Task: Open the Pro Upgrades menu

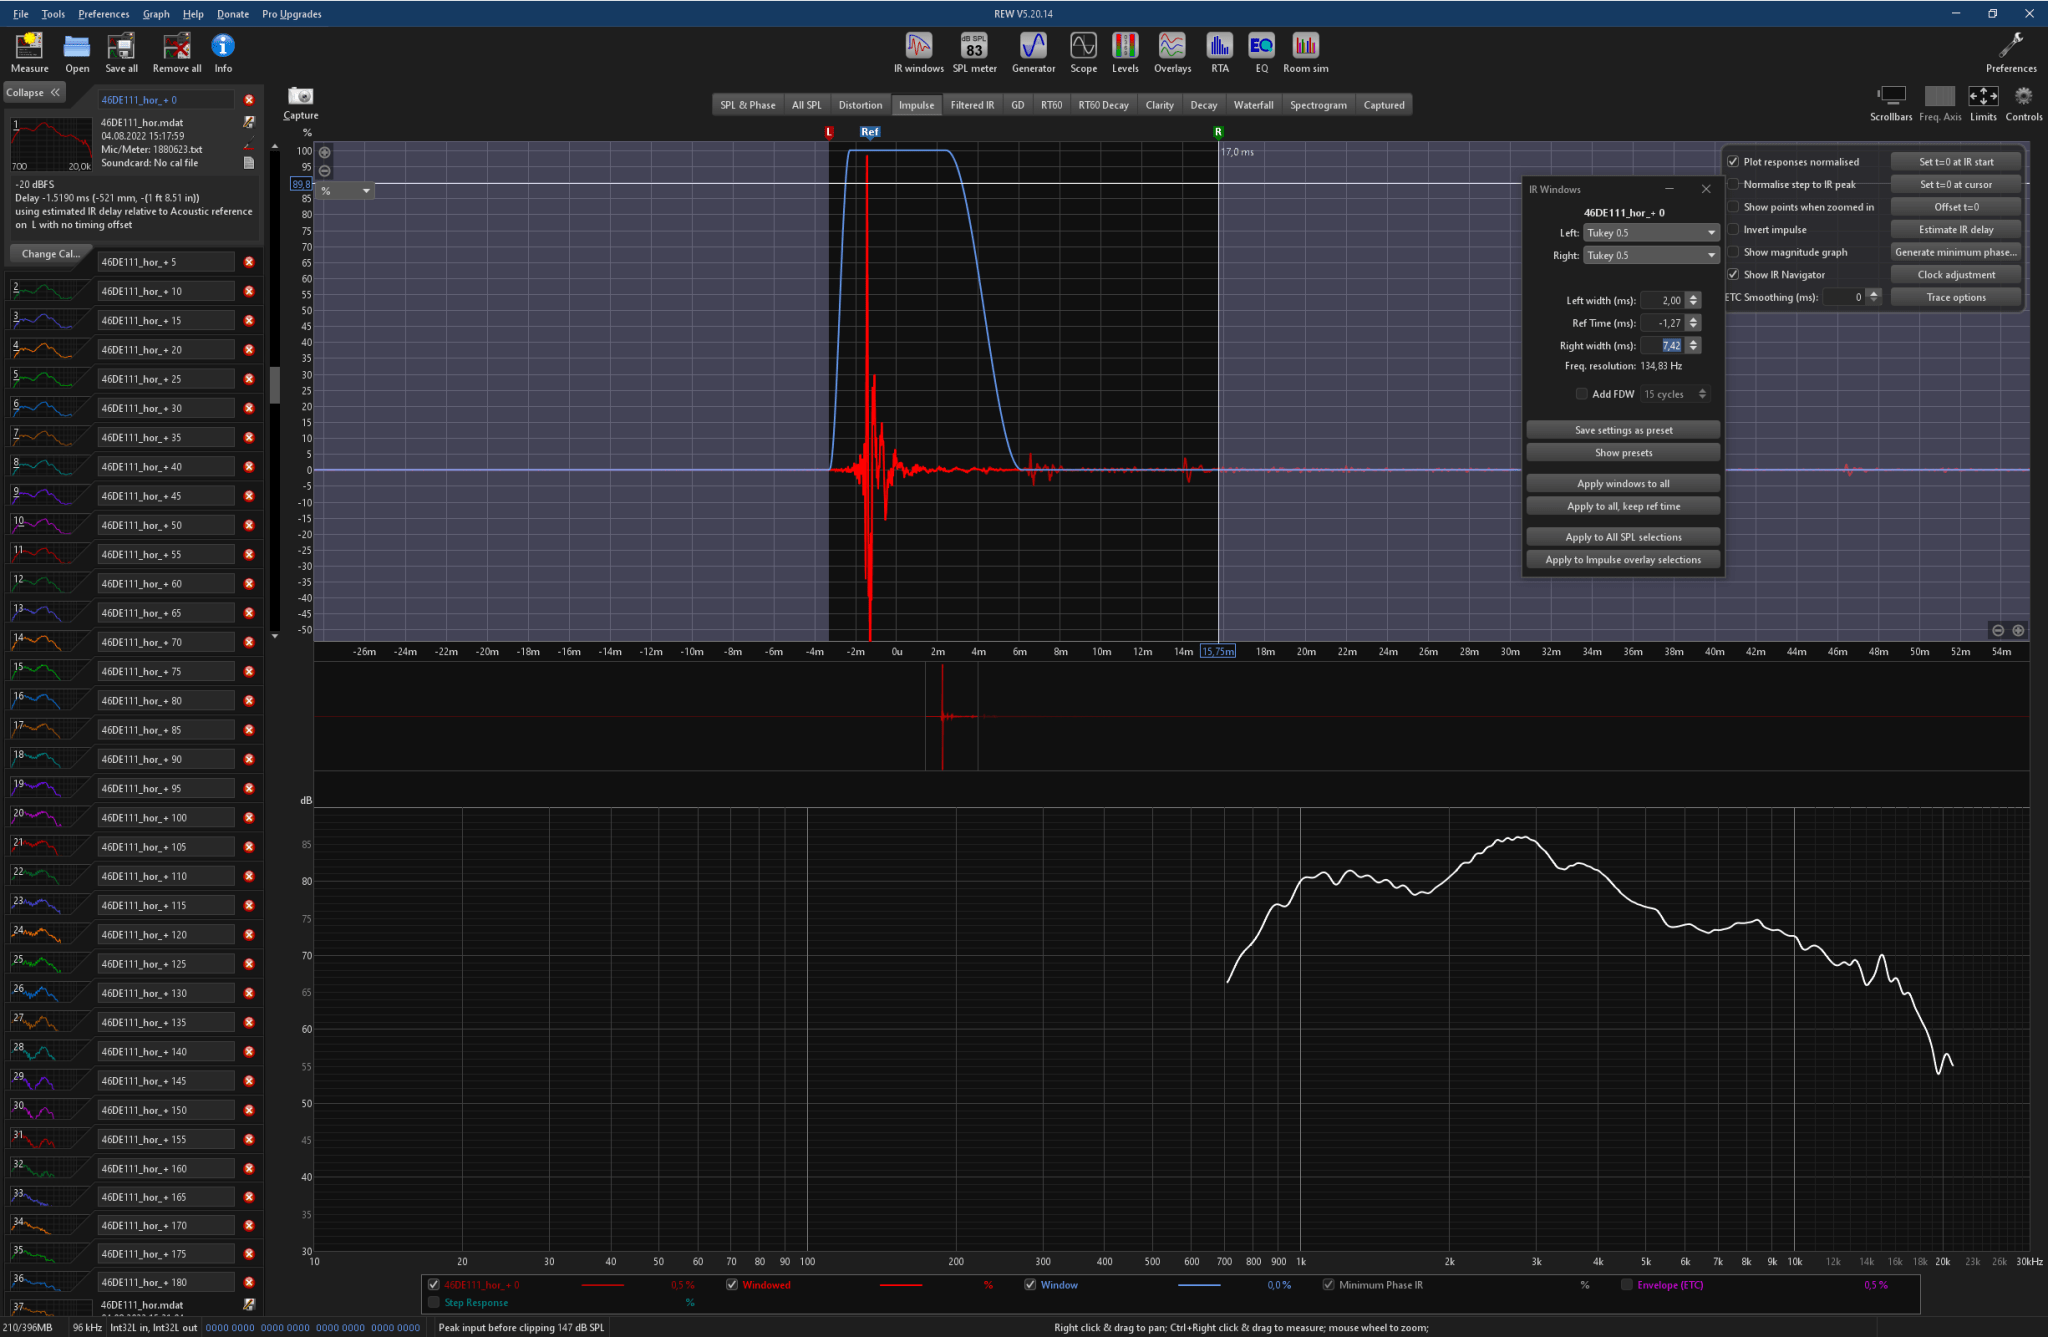Action: tap(292, 14)
